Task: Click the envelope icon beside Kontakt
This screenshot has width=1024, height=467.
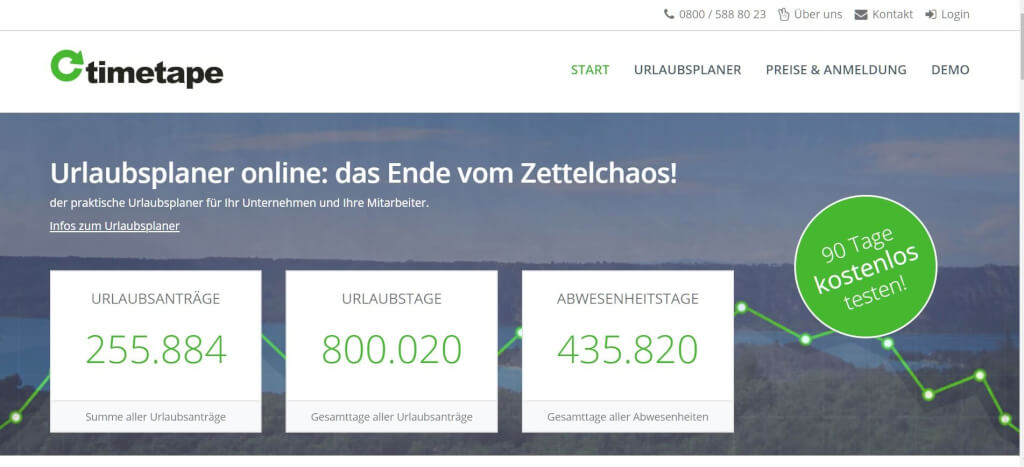Action: click(x=861, y=14)
